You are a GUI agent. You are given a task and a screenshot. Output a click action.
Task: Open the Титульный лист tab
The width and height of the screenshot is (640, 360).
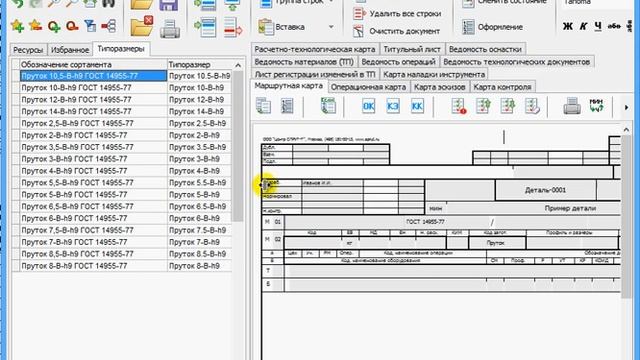(412, 49)
